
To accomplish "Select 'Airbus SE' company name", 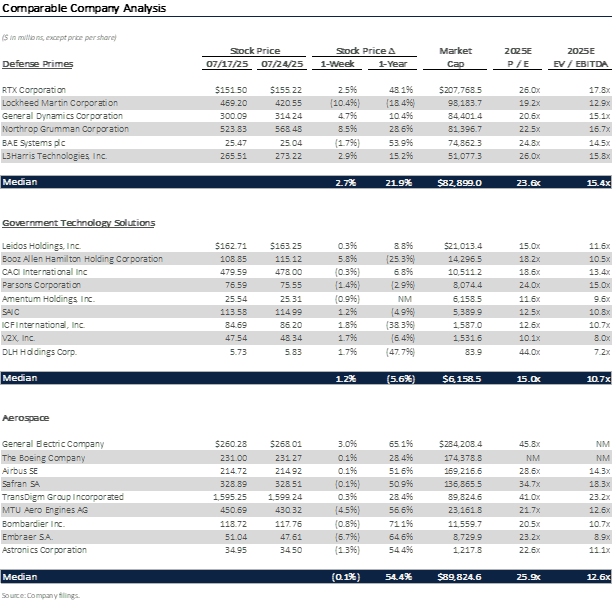I will (x=20, y=471).
